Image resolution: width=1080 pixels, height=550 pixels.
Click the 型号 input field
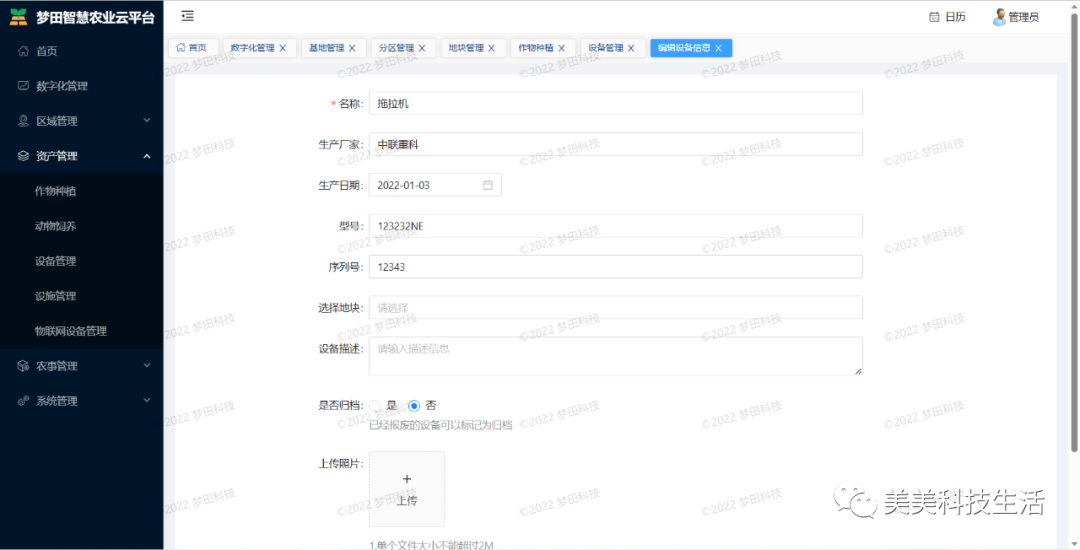616,226
